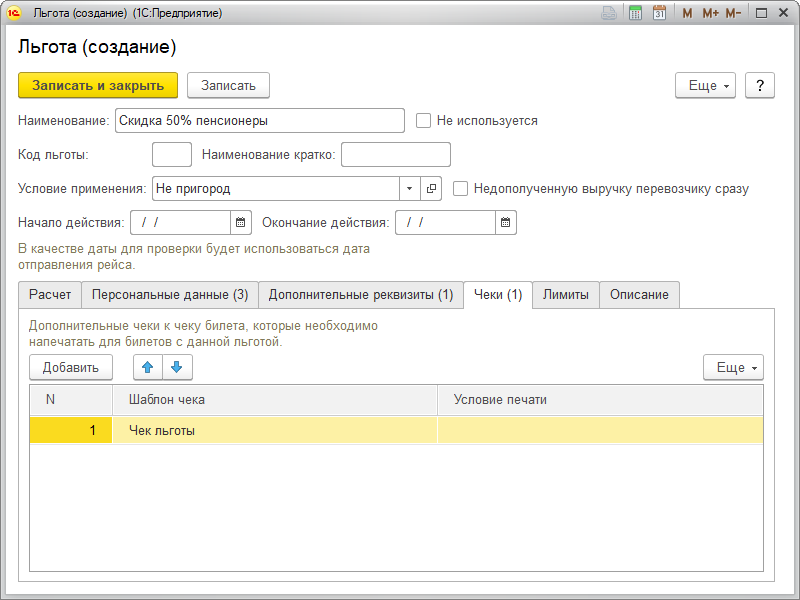This screenshot has height=600, width=800.
Task: Move receipt row up with arrow
Action: pyautogui.click(x=147, y=367)
